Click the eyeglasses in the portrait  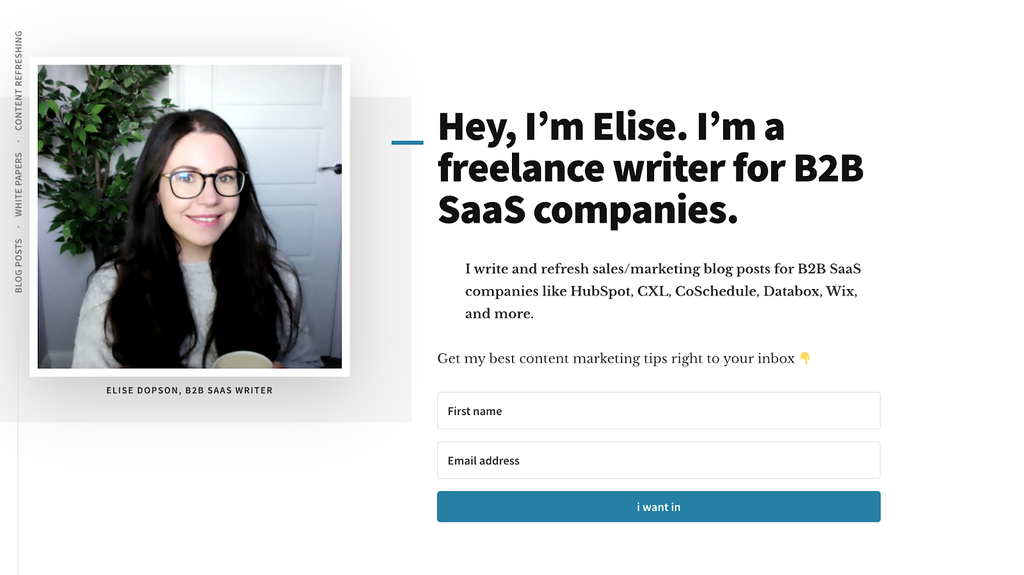pos(203,183)
